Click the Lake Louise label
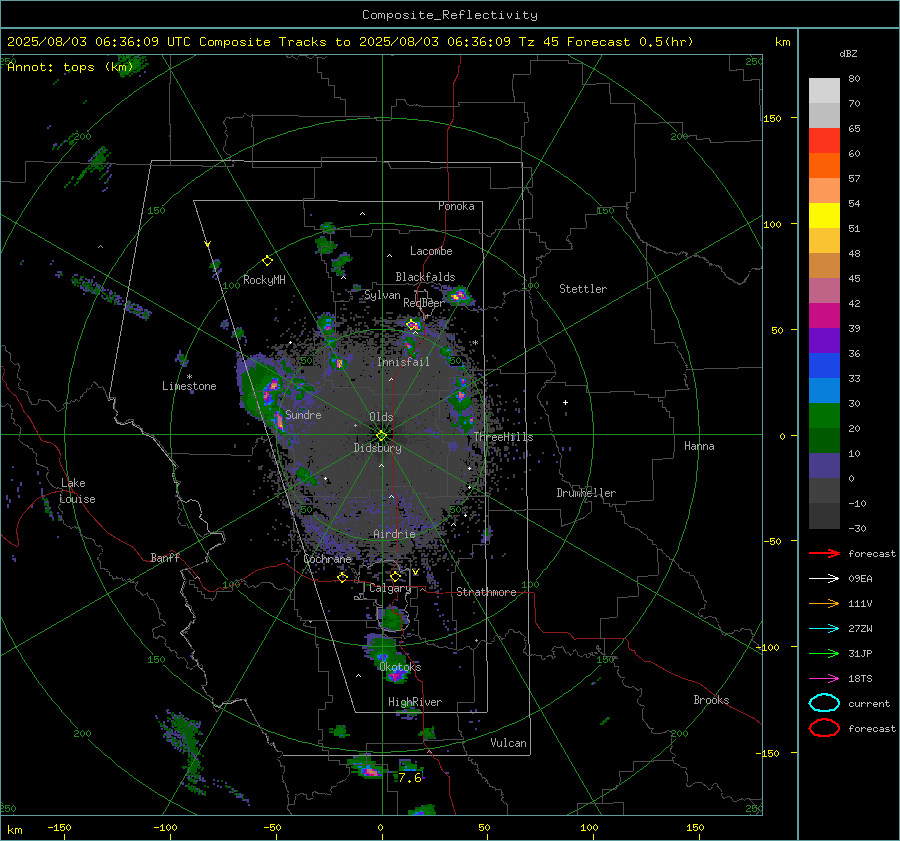The image size is (900, 841). (77, 491)
